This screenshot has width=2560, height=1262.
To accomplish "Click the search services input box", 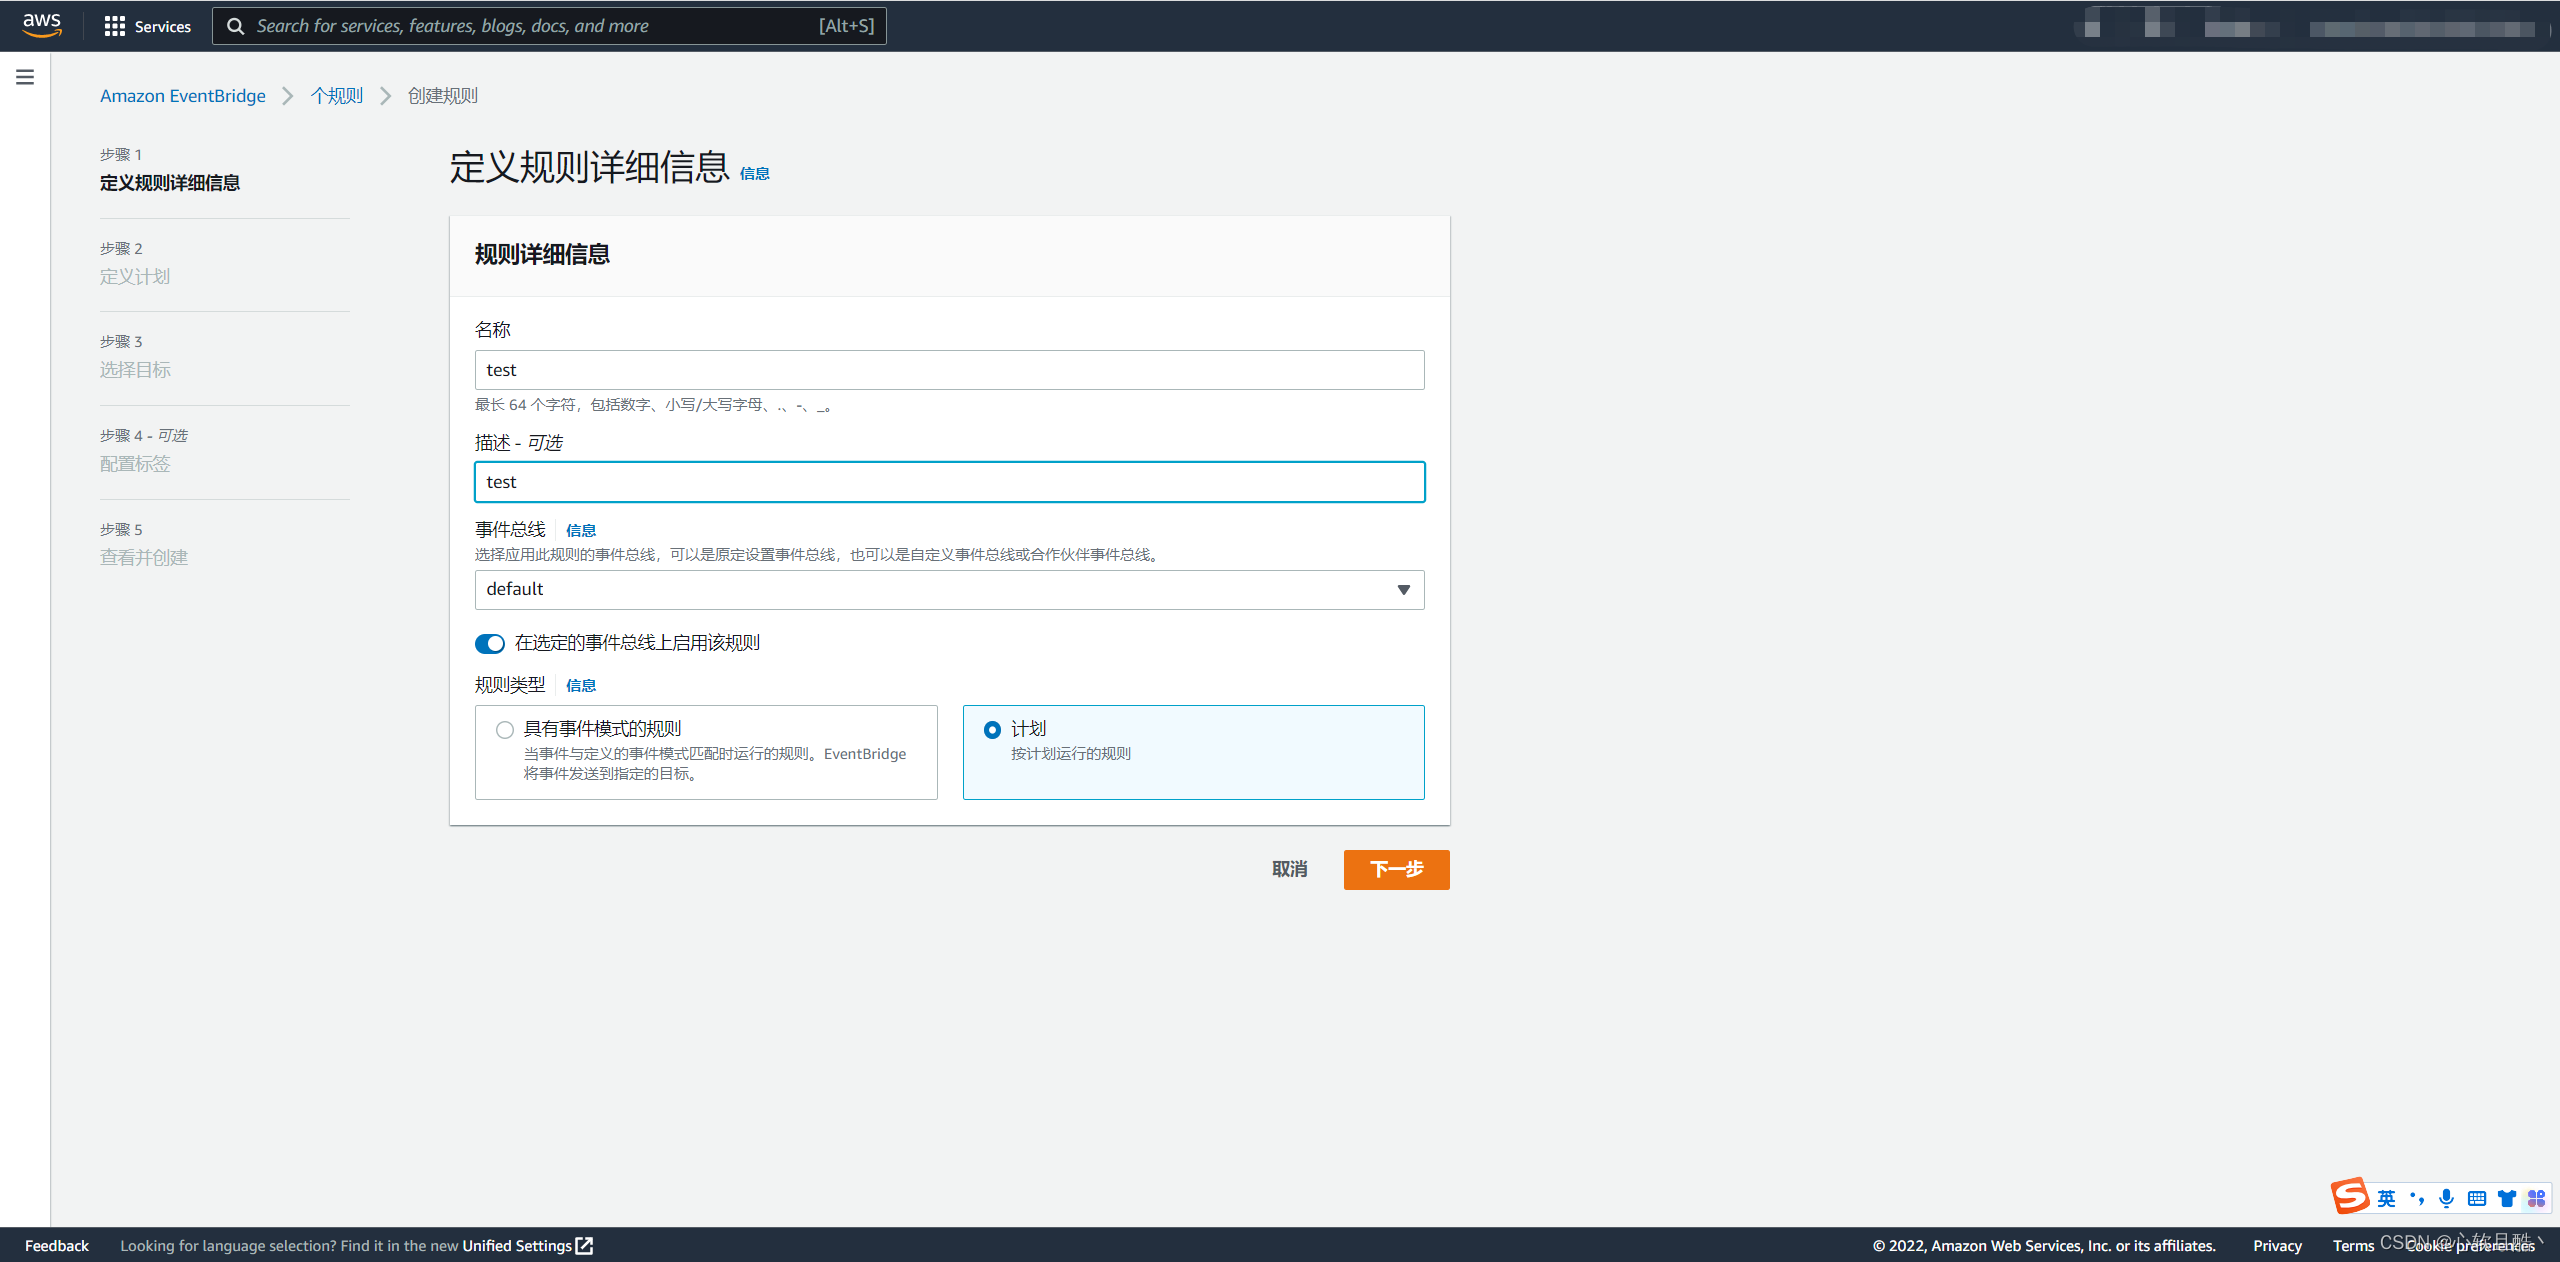I will (530, 26).
